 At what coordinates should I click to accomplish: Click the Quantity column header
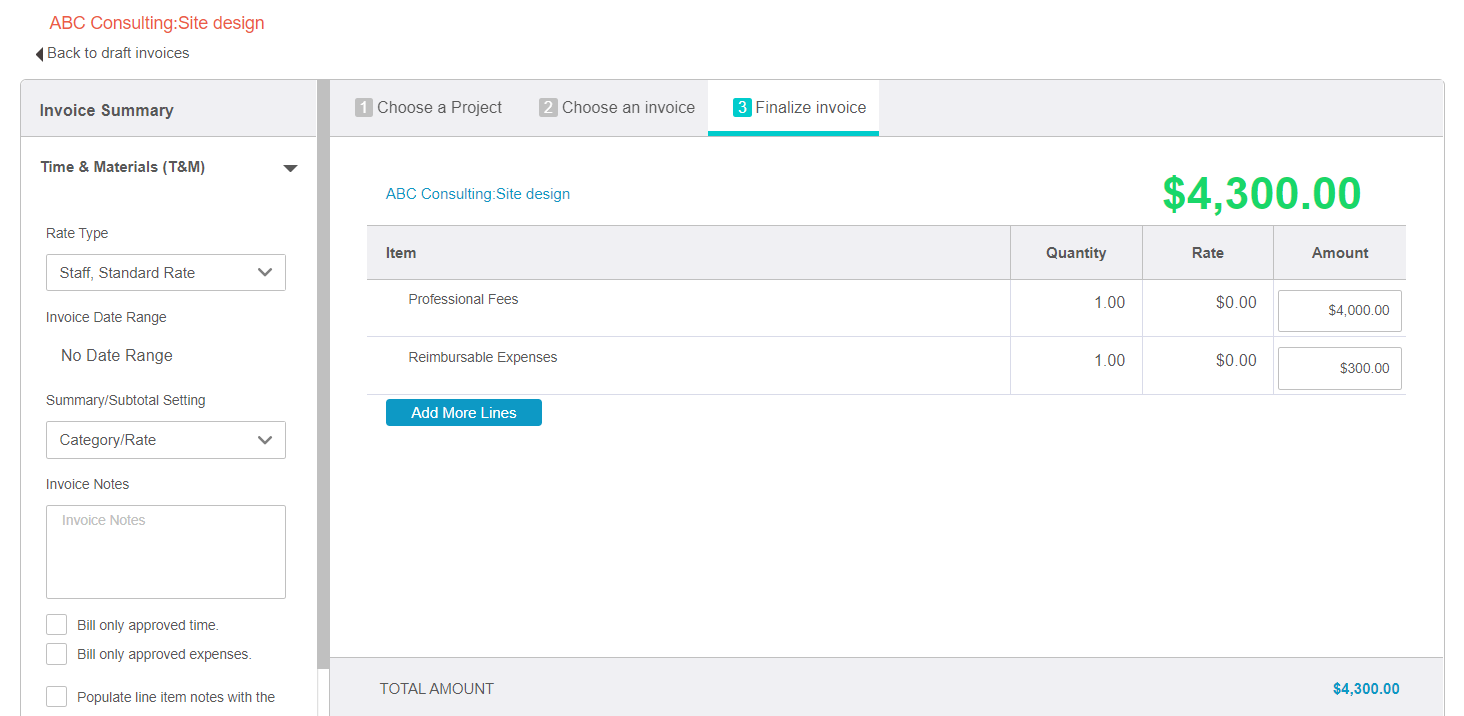1076,253
